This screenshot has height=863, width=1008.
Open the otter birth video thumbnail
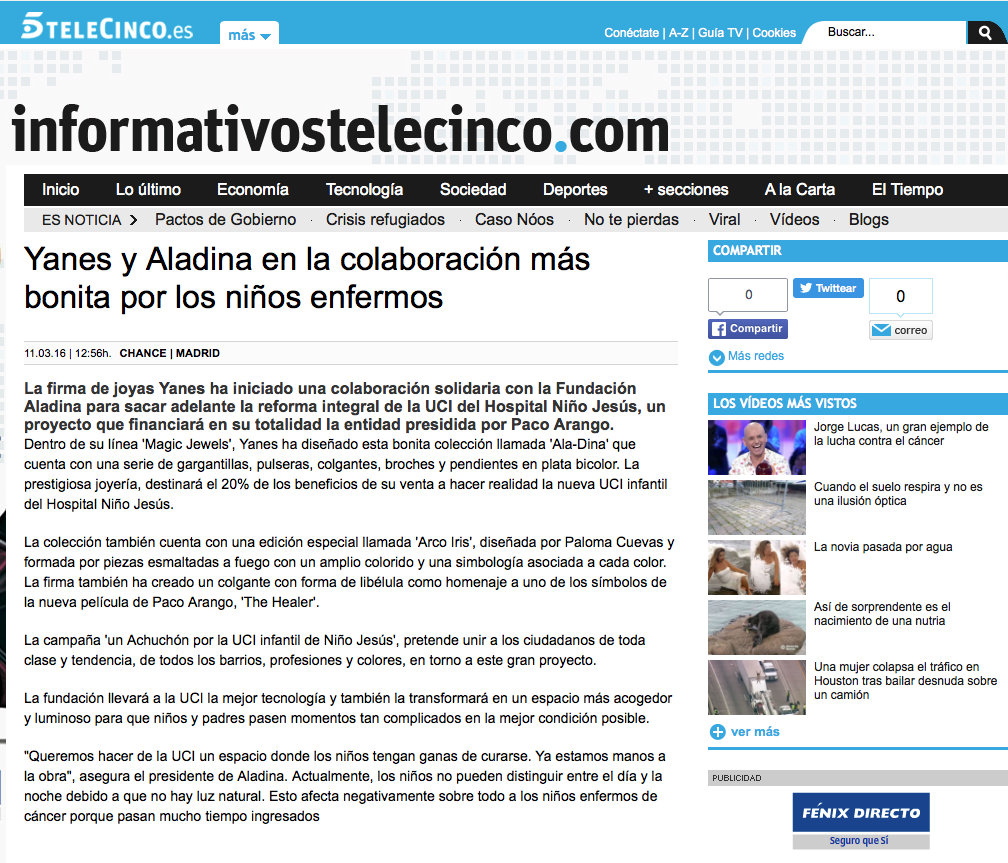point(756,627)
